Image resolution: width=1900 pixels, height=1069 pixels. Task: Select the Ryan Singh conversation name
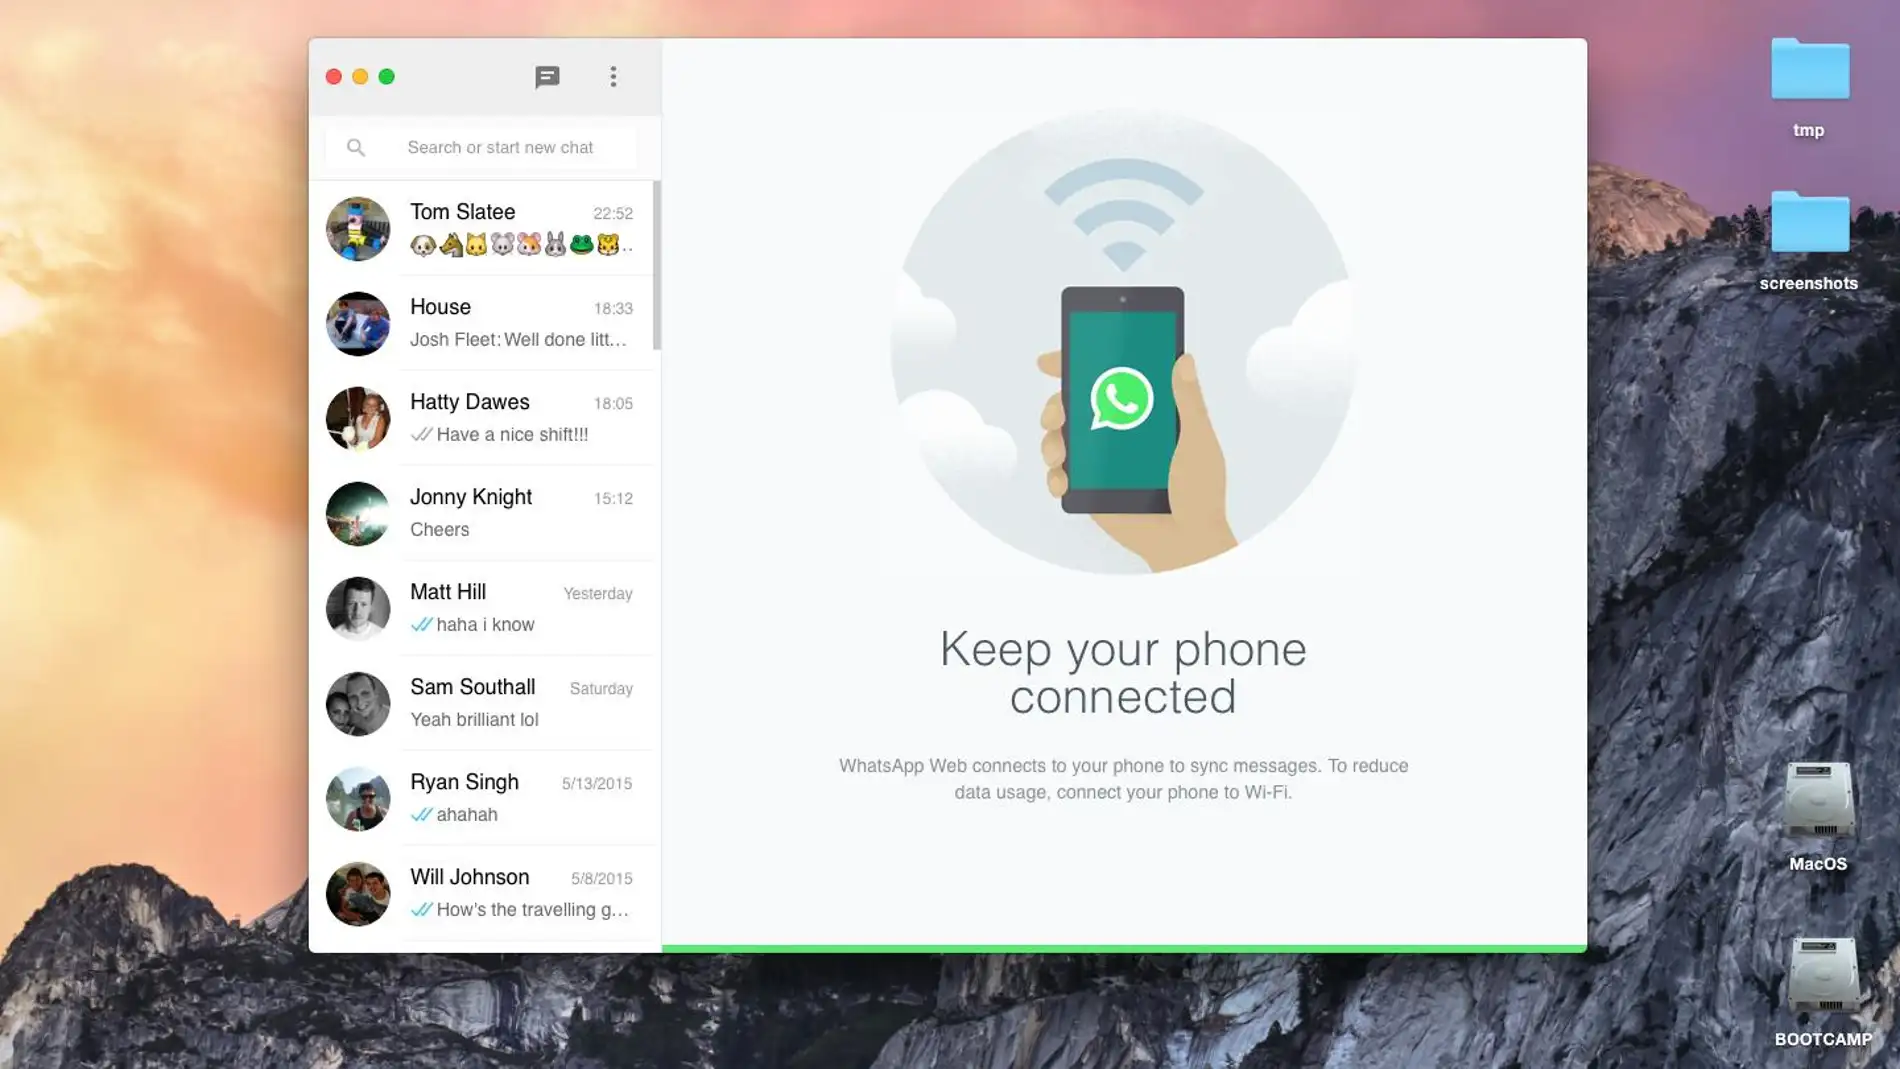click(464, 782)
